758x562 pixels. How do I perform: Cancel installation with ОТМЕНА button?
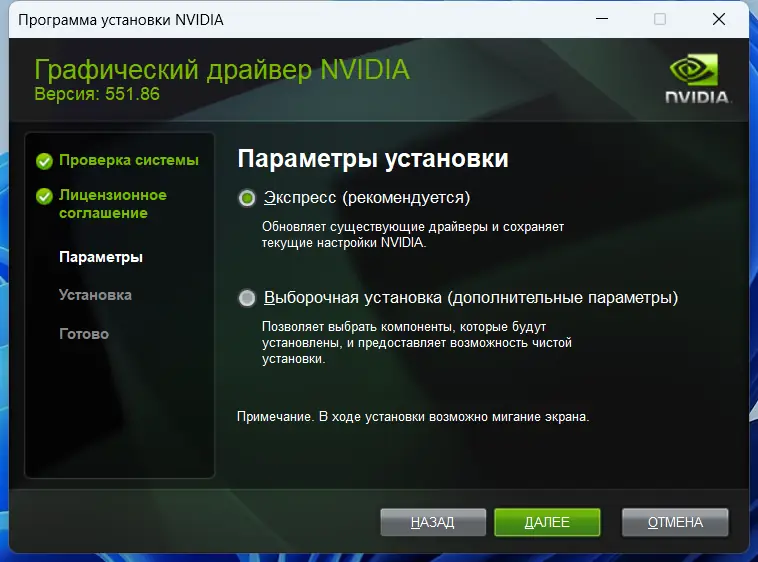pos(675,522)
